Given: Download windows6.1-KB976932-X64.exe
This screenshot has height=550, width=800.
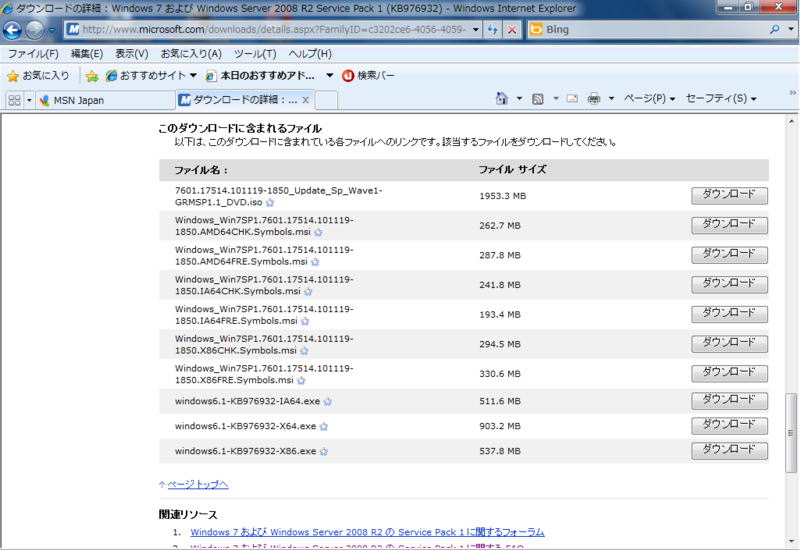Looking at the screenshot, I should click(x=729, y=425).
